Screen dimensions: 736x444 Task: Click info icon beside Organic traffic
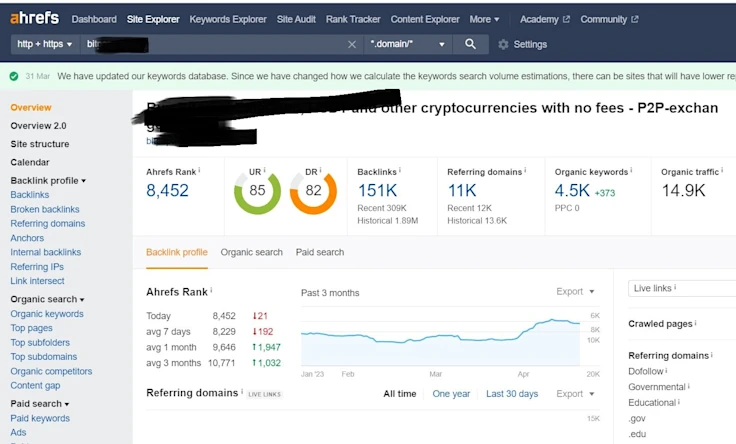[x=721, y=170]
